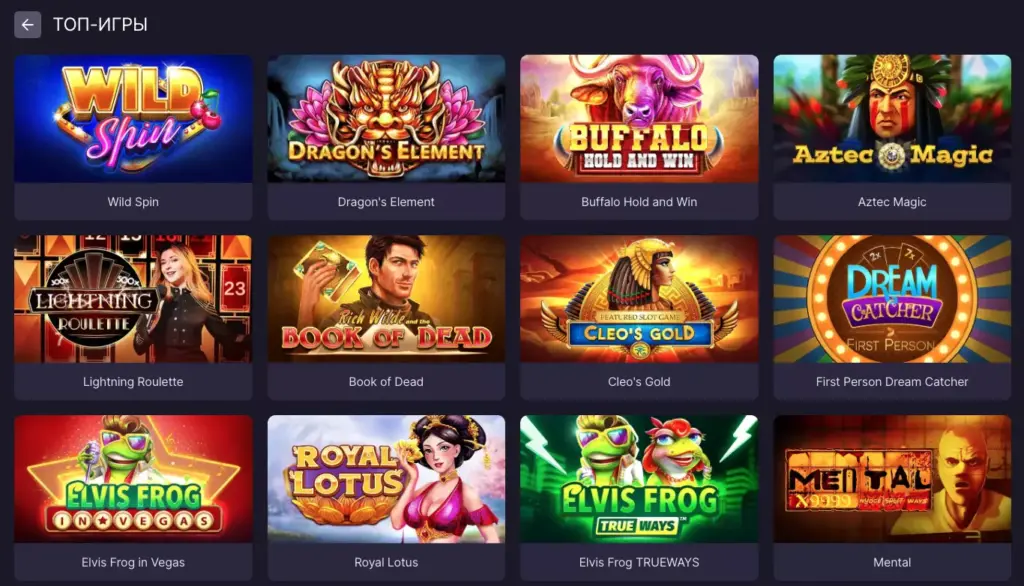1024x586 pixels.
Task: Start Lightning Roulette from its thumbnail
Action: 133,299
